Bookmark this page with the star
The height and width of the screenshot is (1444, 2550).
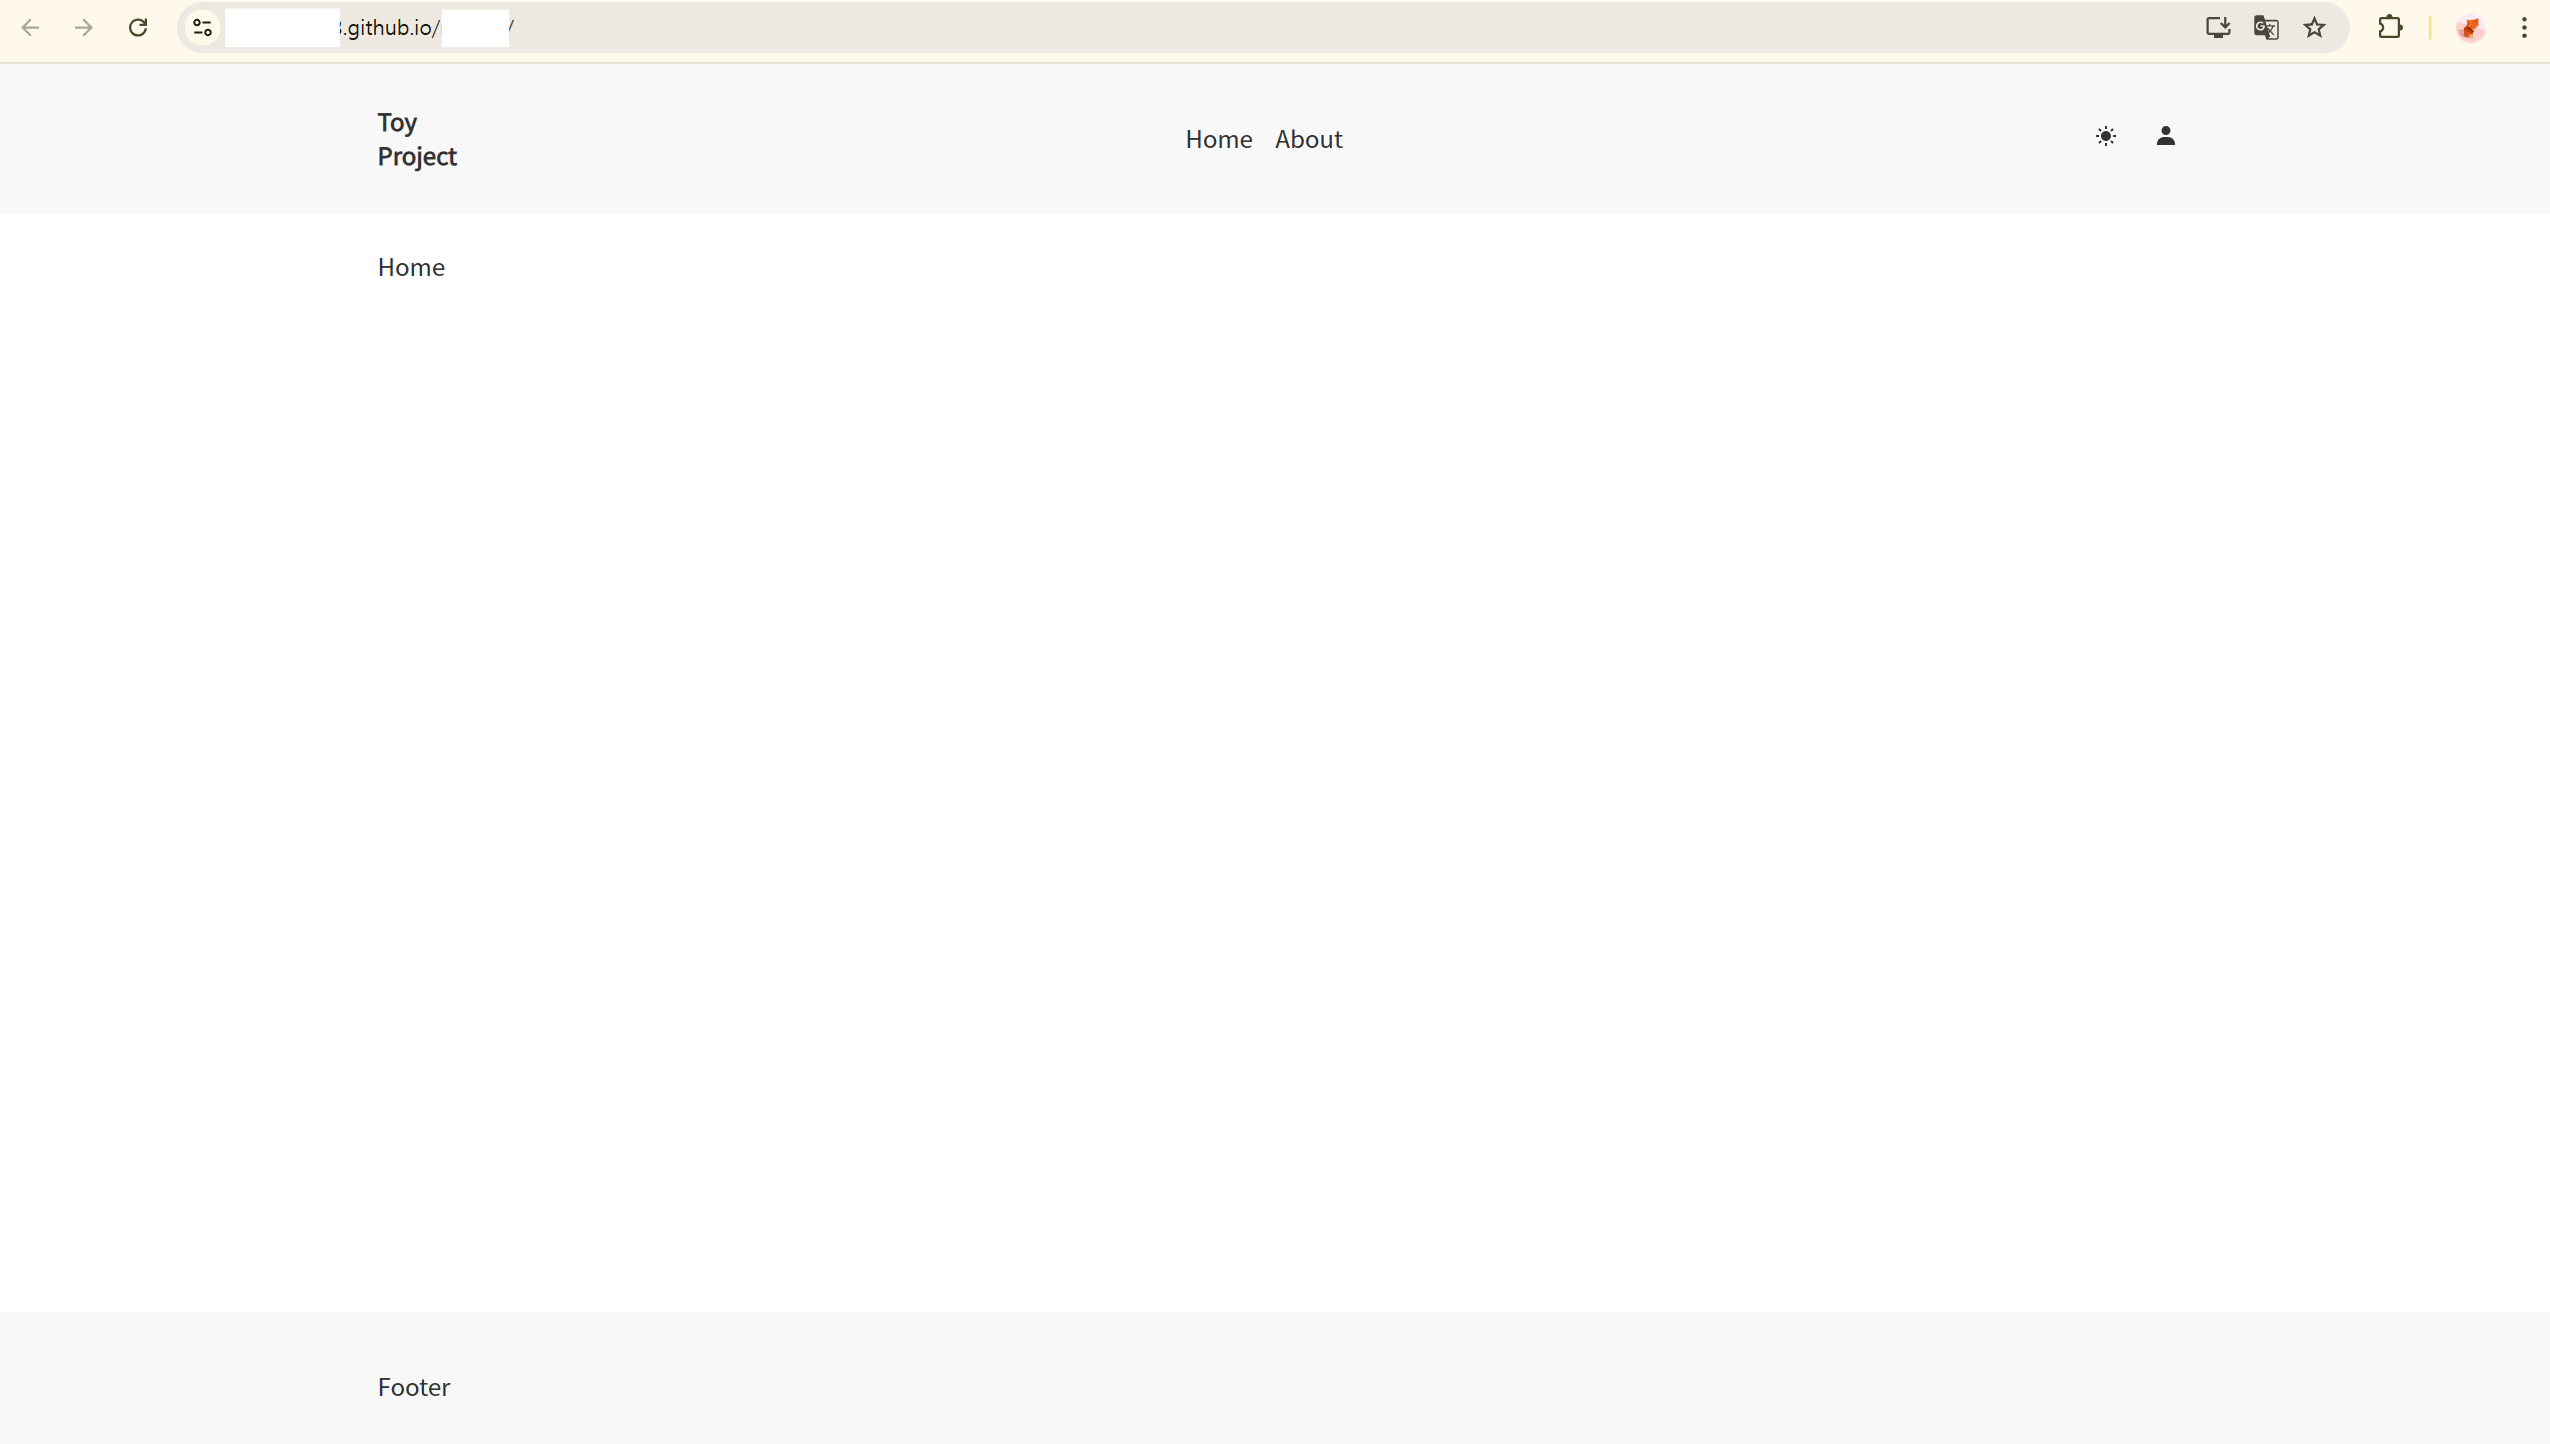pyautogui.click(x=2314, y=27)
